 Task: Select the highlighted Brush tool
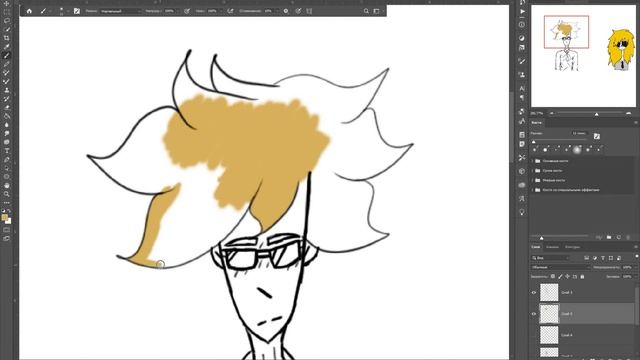point(7,56)
